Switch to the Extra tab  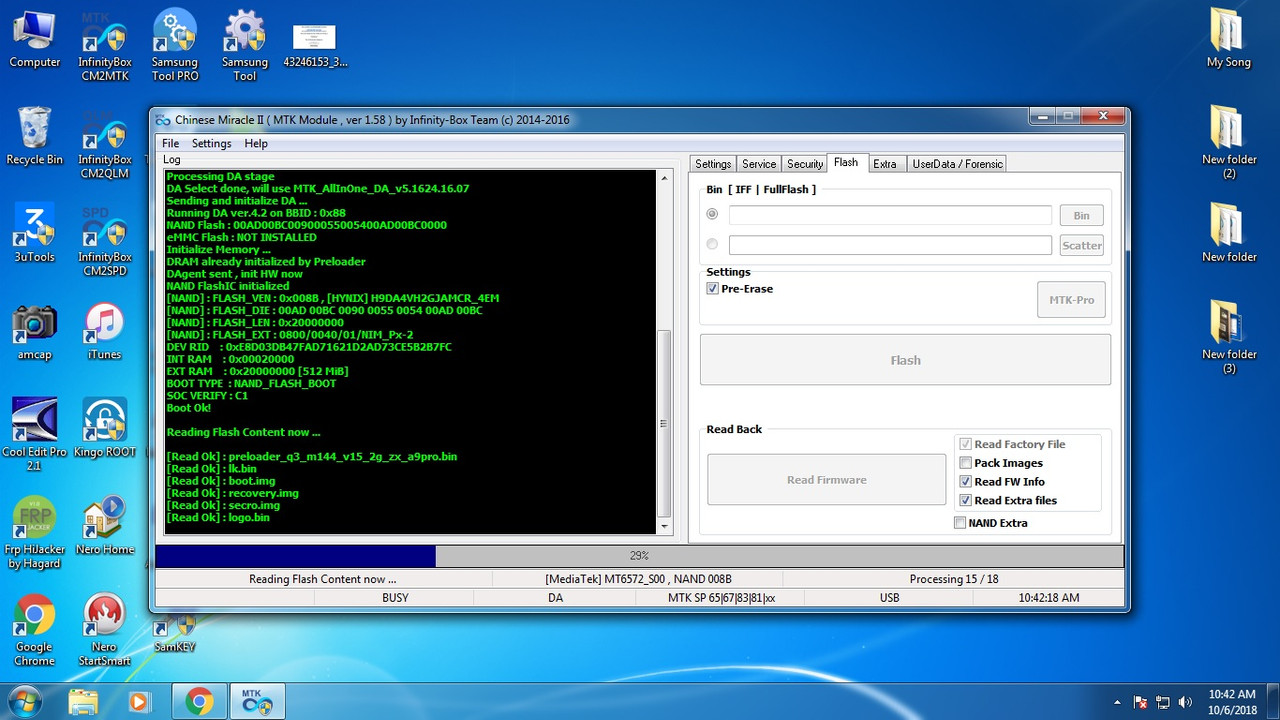(x=885, y=164)
